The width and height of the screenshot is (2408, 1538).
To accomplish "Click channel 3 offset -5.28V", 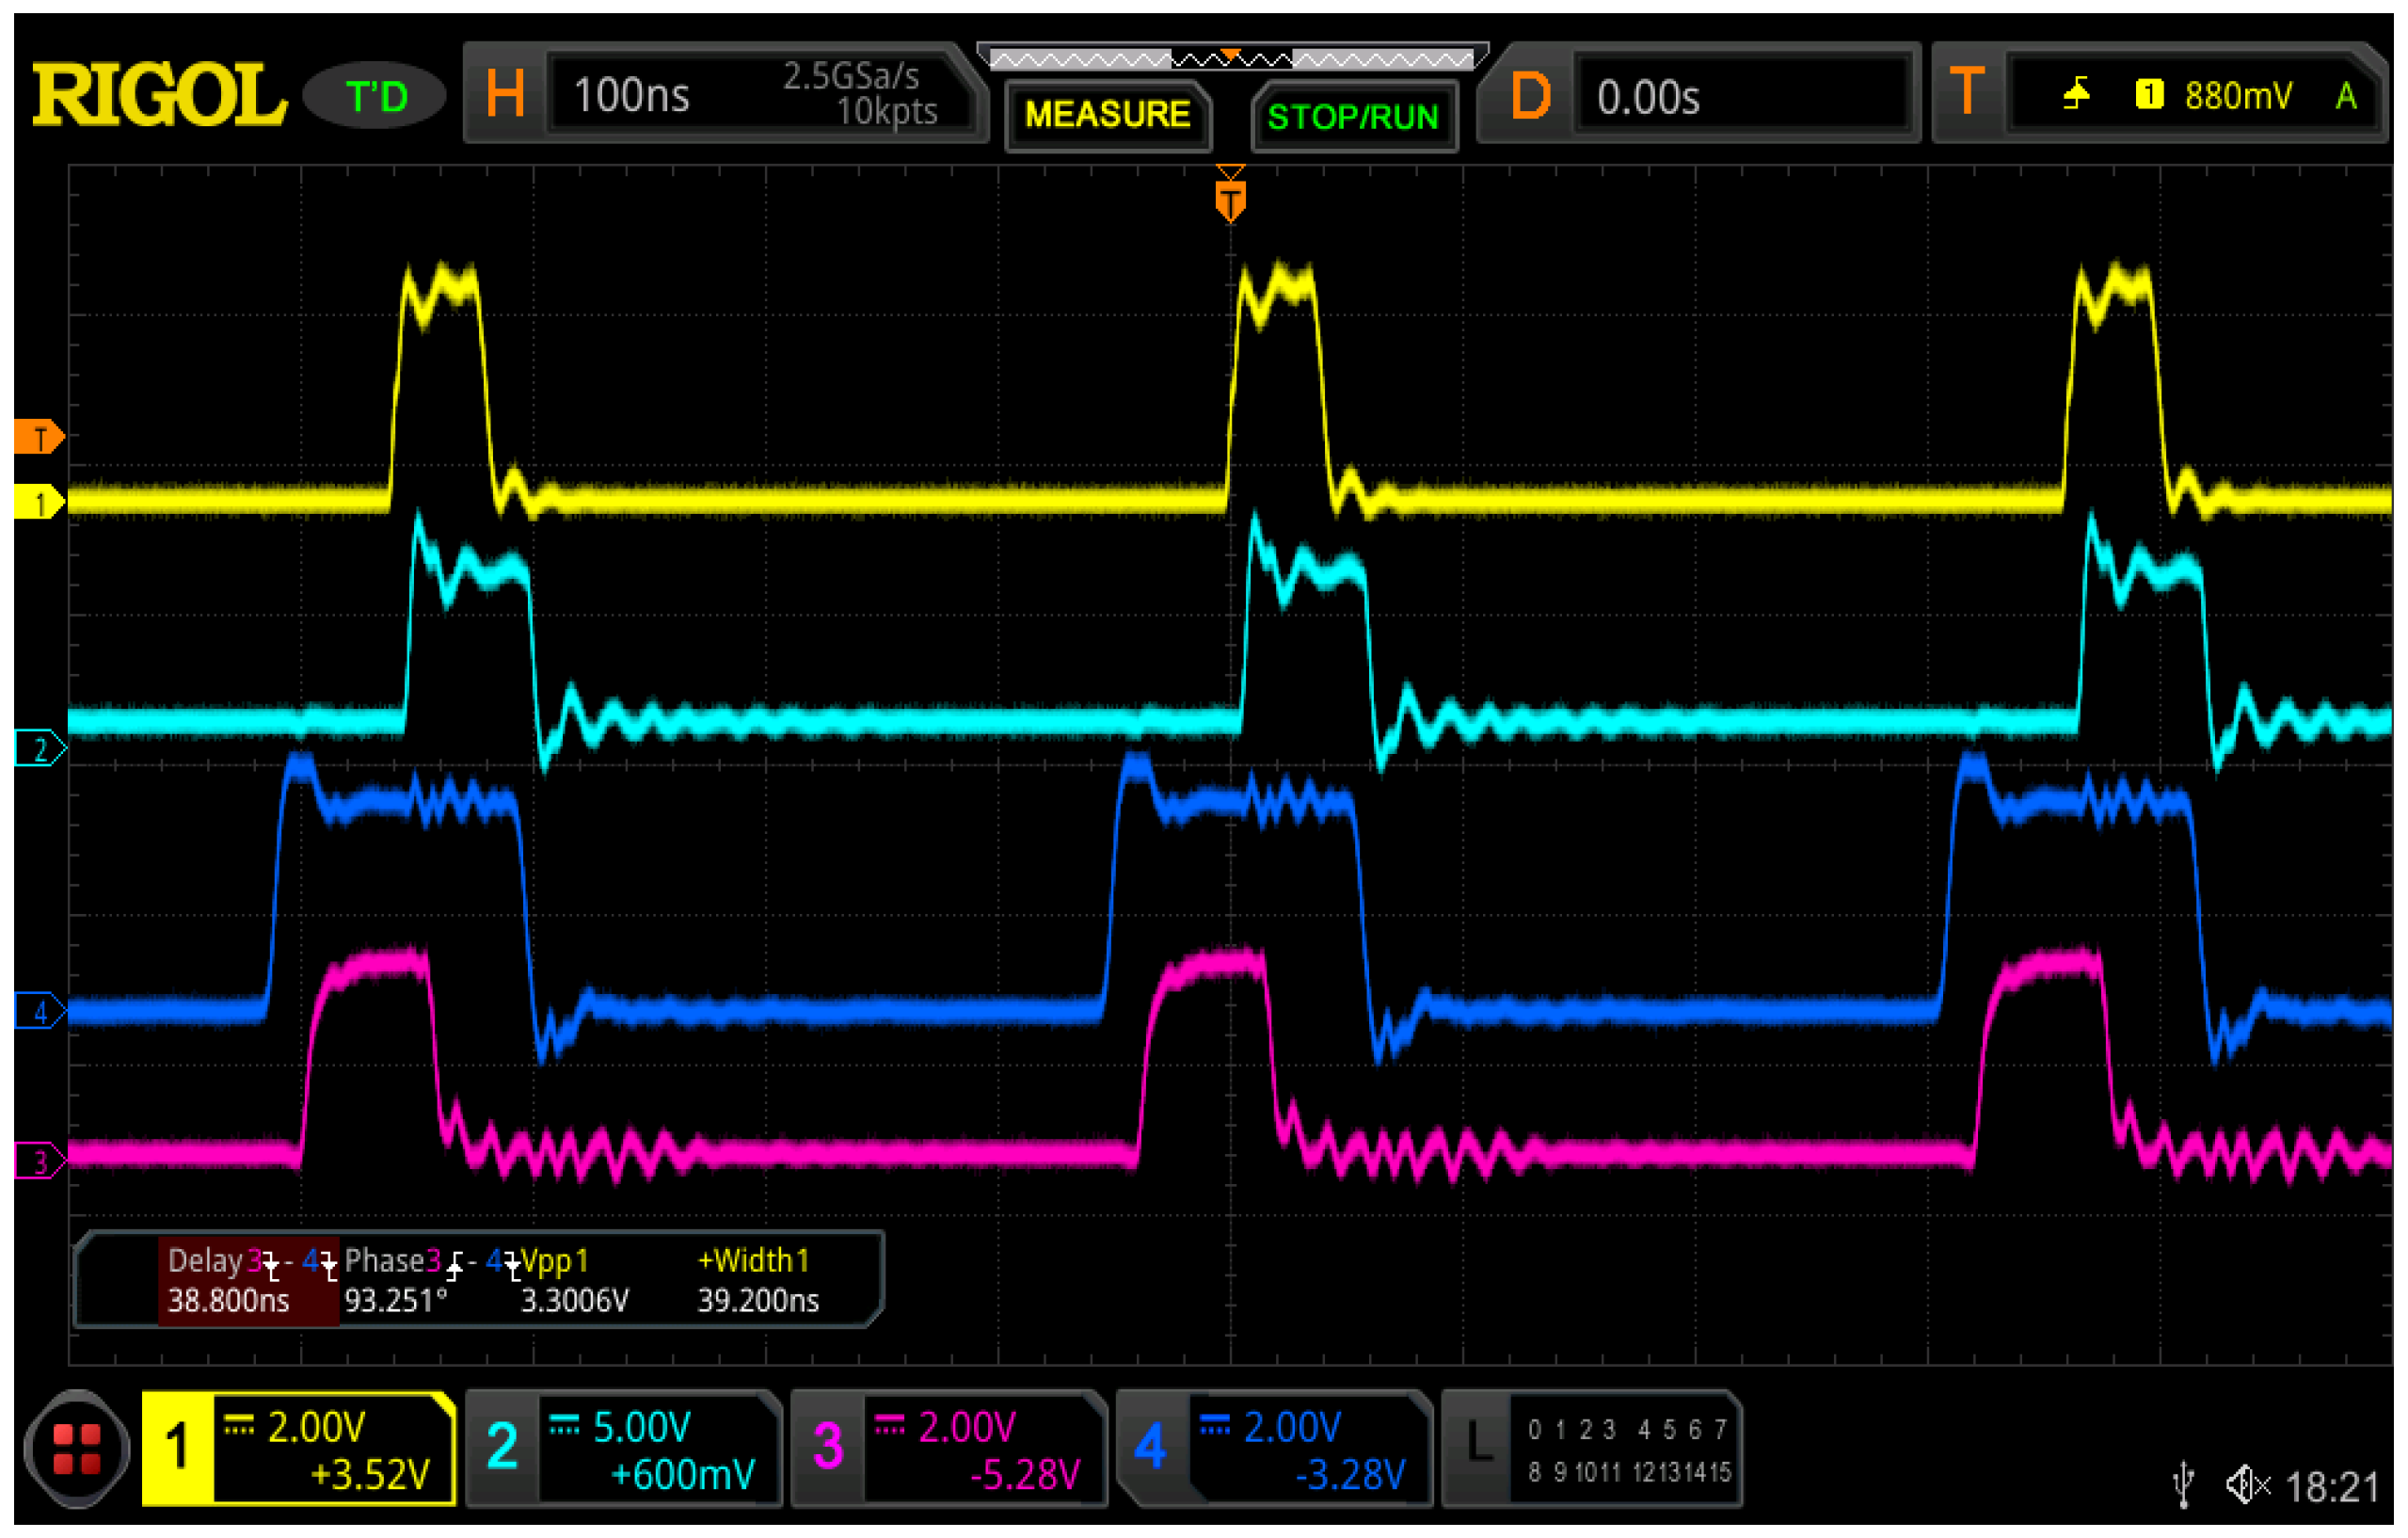I will click(1024, 1474).
